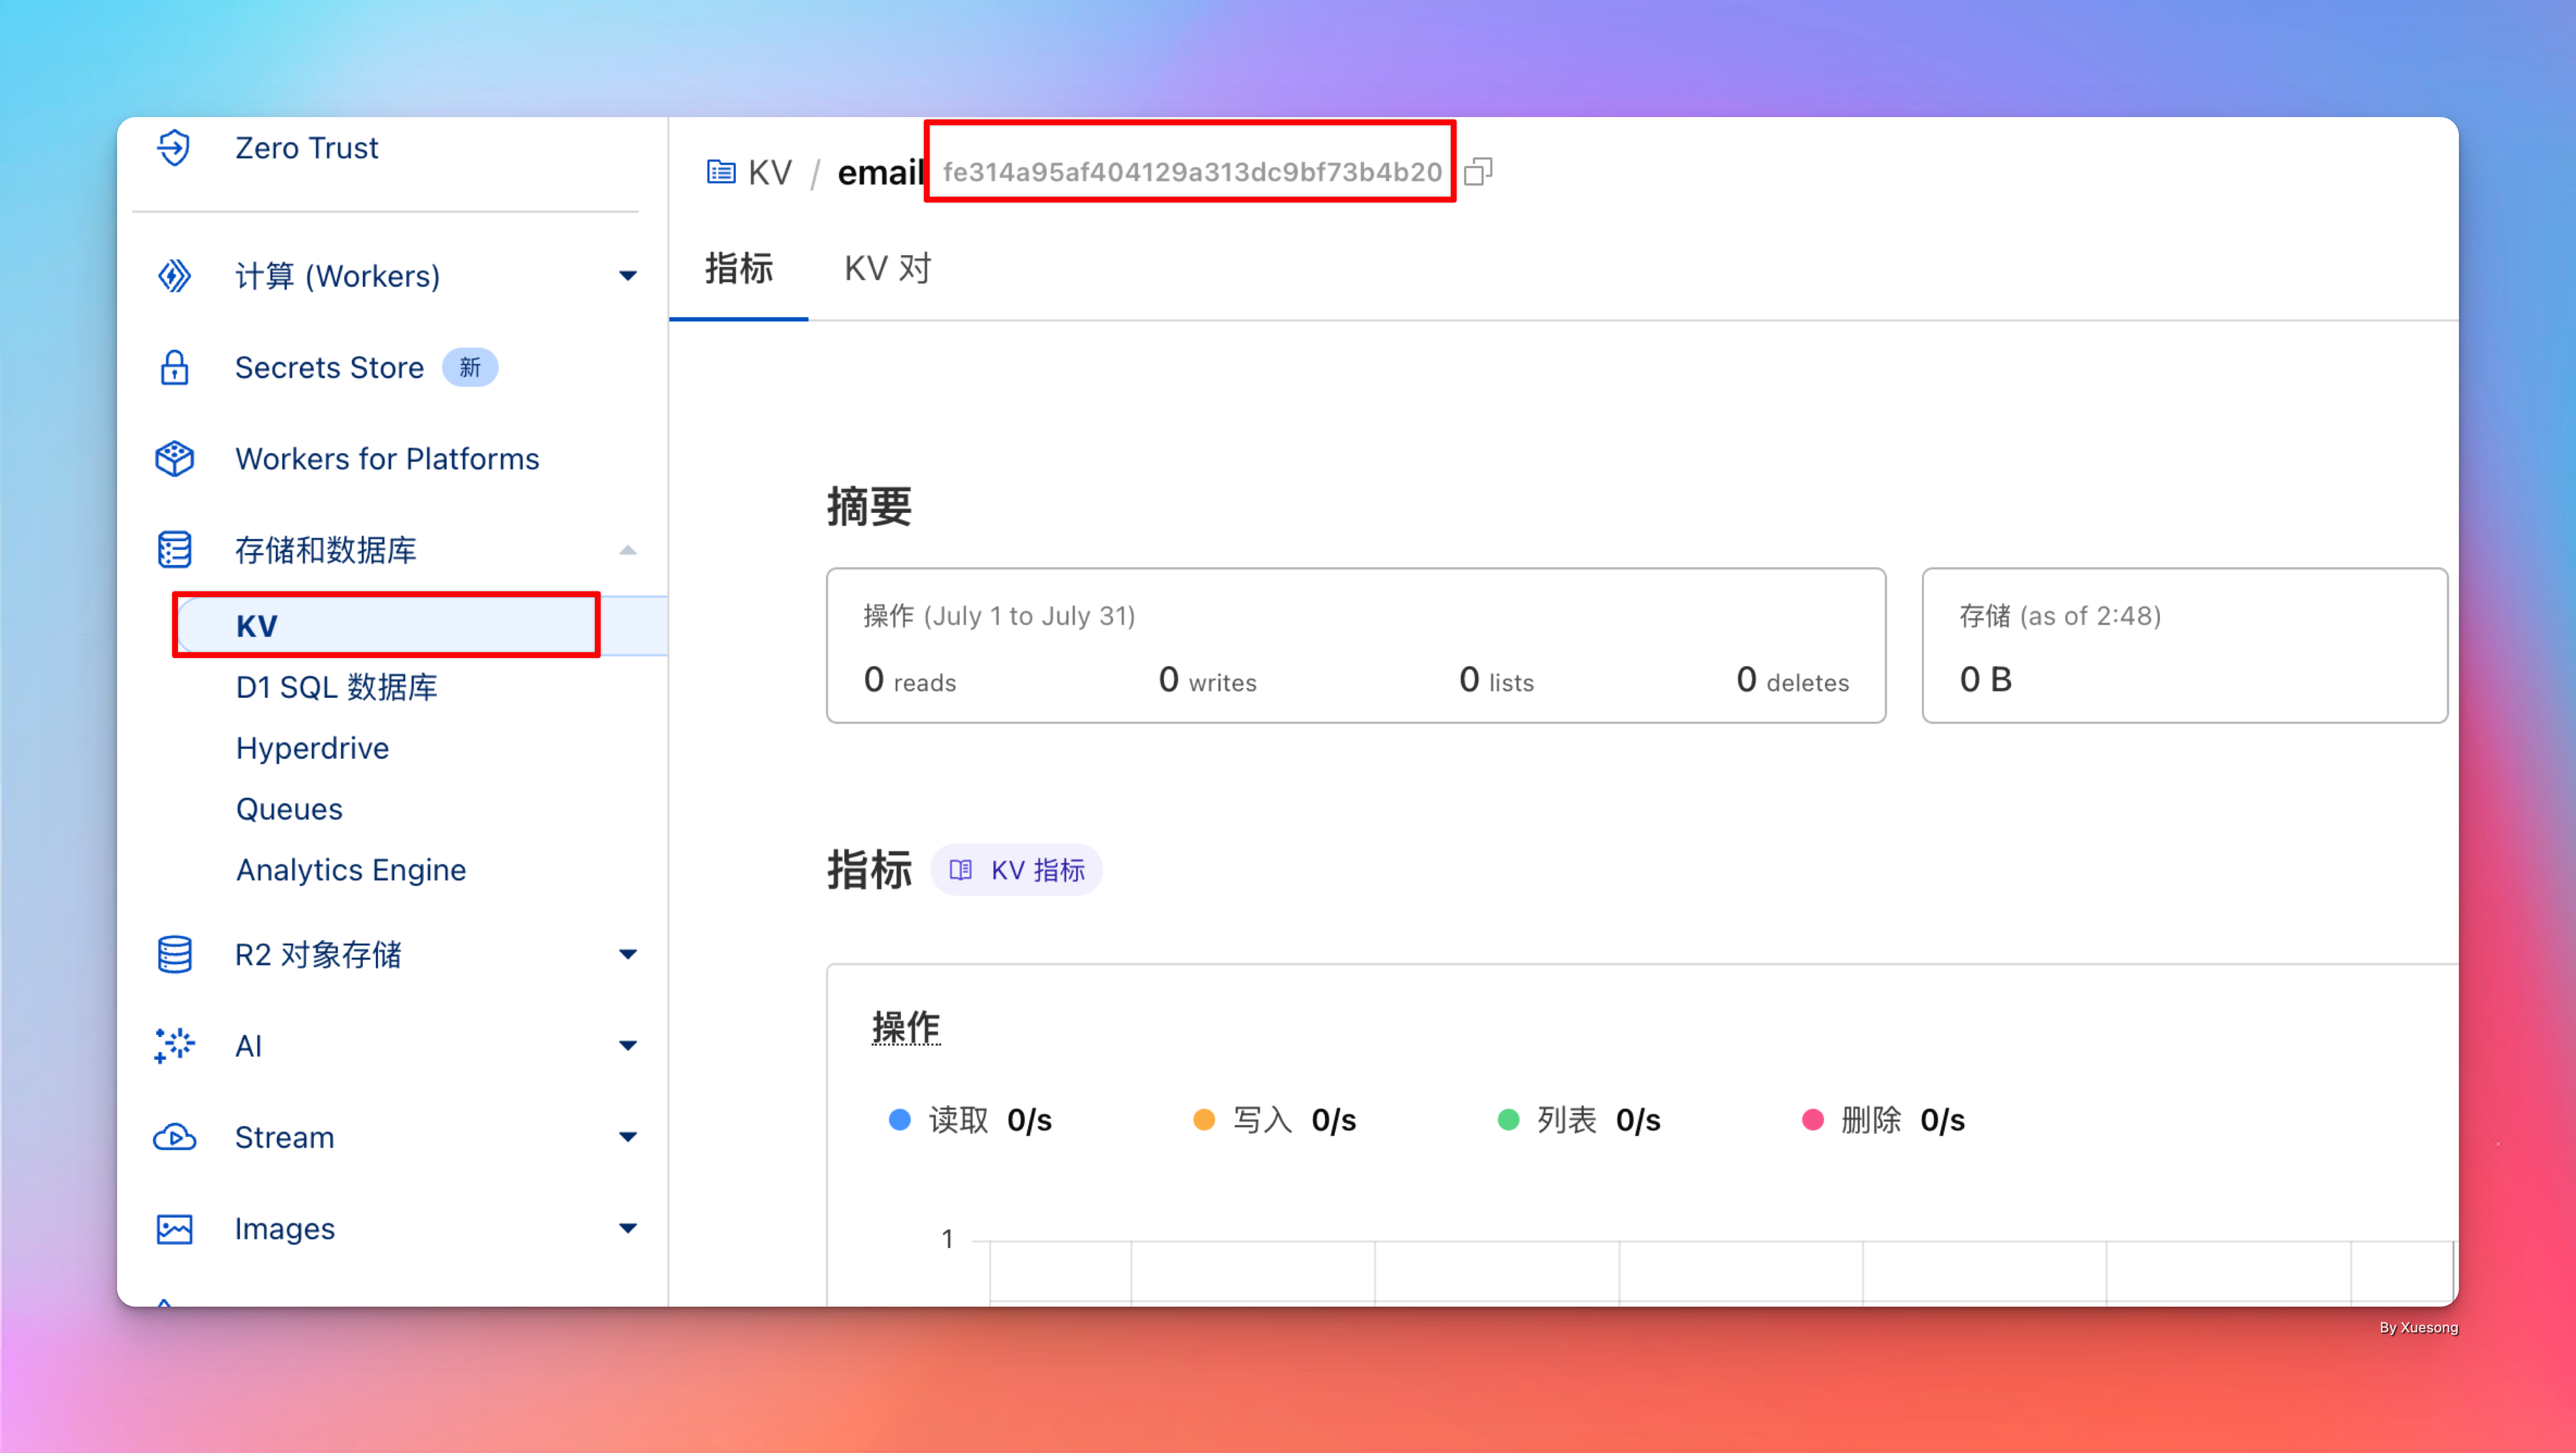Image resolution: width=2576 pixels, height=1453 pixels.
Task: Click the 0 B storage value
Action: coord(1986,680)
